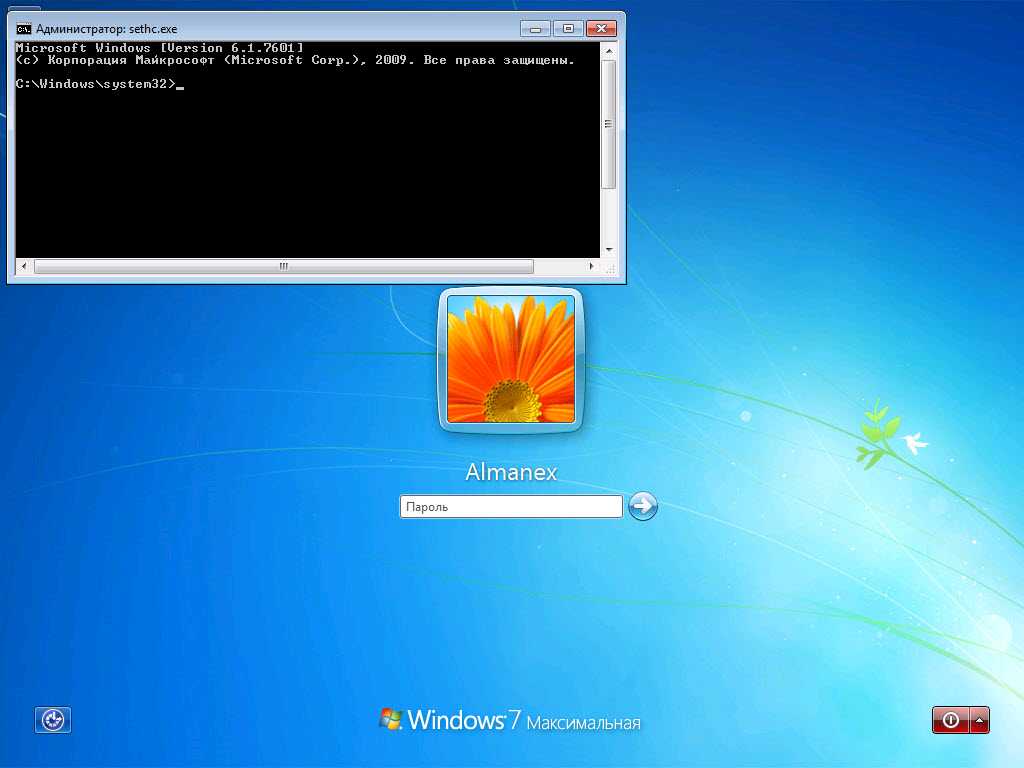Focus the C:\Windows\system32 prompt line

(100, 85)
